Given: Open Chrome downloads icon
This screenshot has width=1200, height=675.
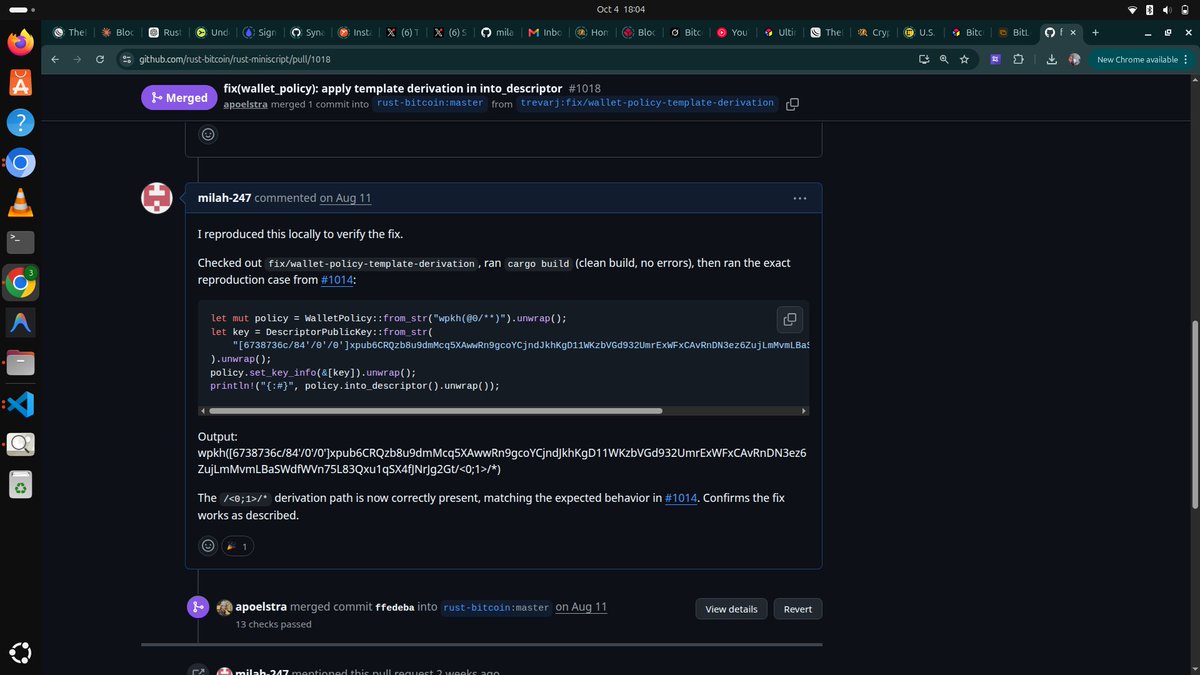Looking at the screenshot, I should pyautogui.click(x=1052, y=59).
